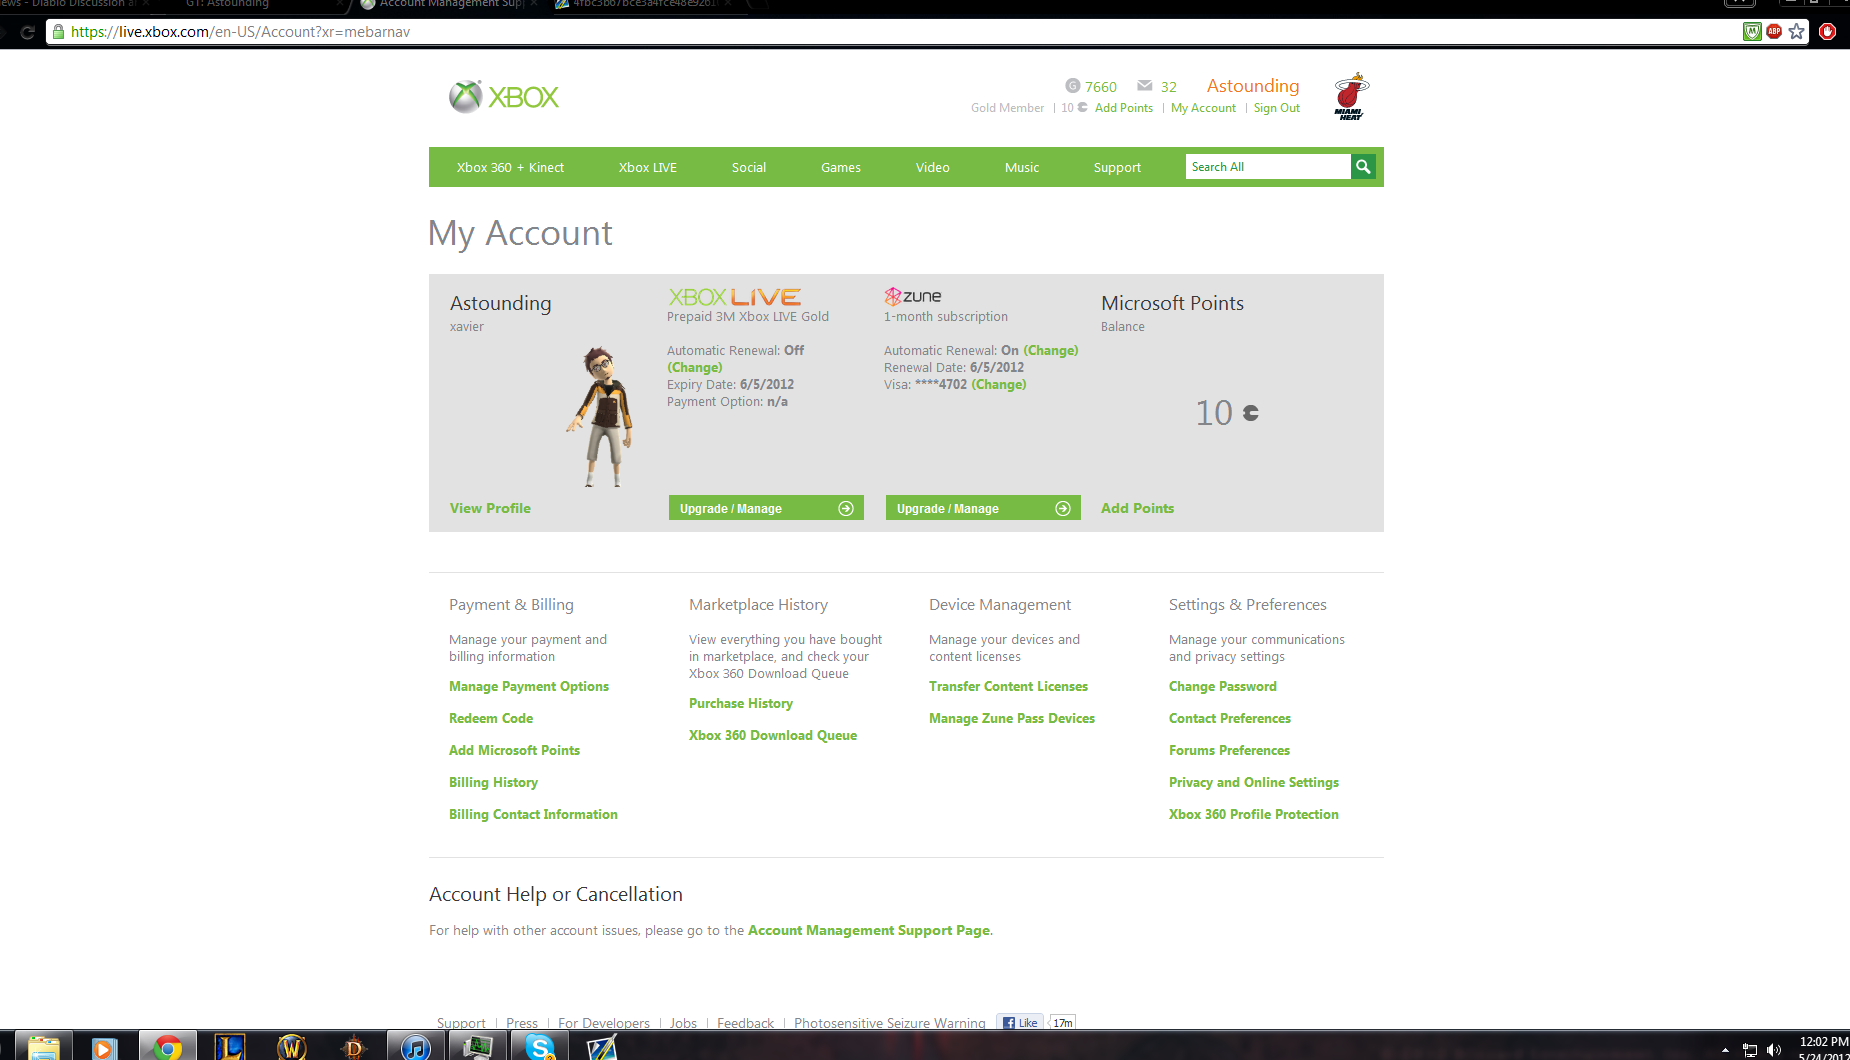Click the Redeem Code link
Image resolution: width=1850 pixels, height=1060 pixels.
pyautogui.click(x=491, y=718)
